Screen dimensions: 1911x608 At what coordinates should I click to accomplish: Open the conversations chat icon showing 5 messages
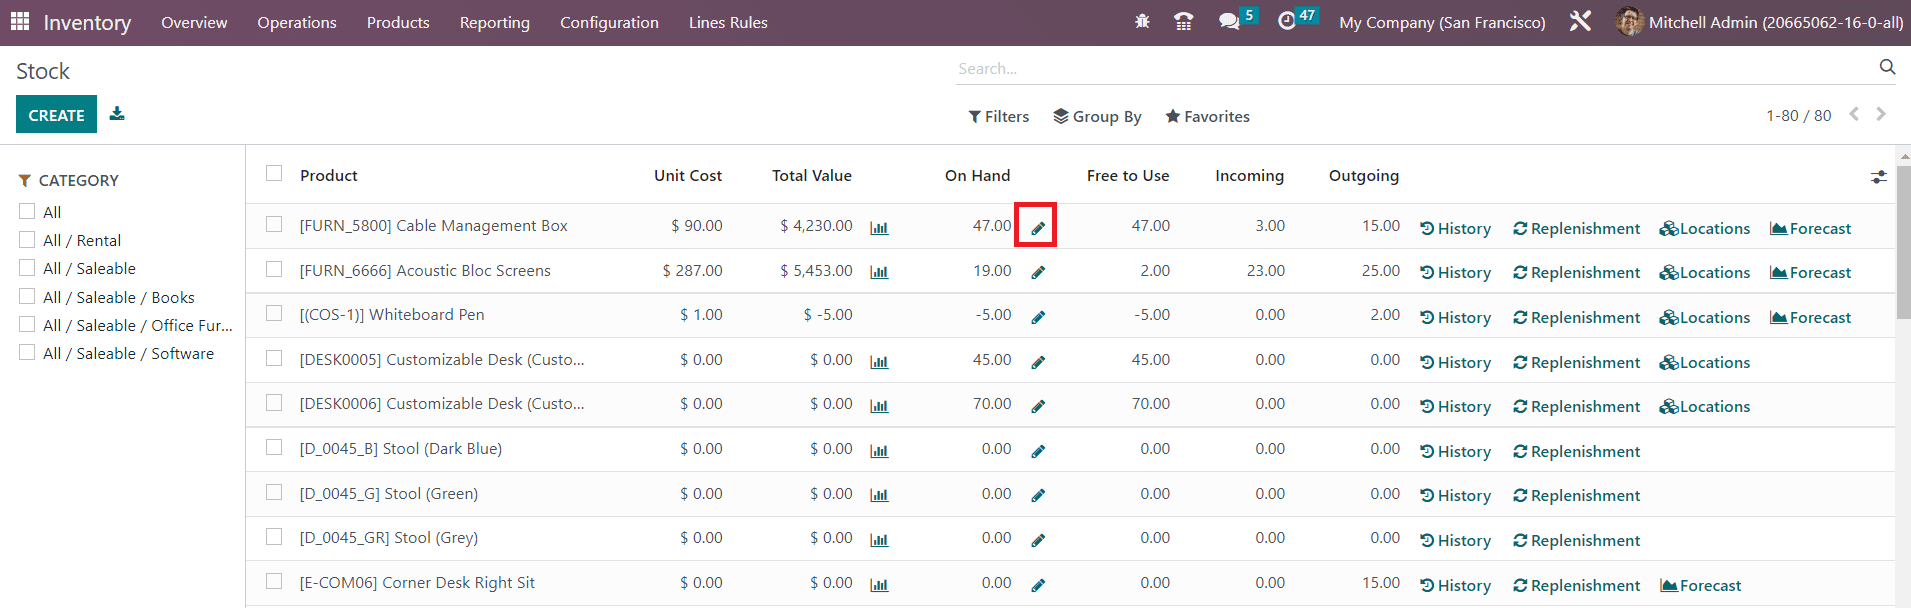point(1229,22)
